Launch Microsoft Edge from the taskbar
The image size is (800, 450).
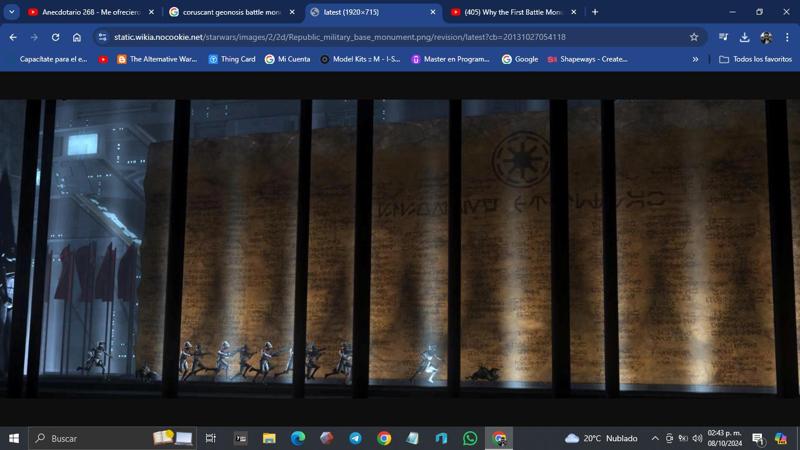tap(298, 438)
